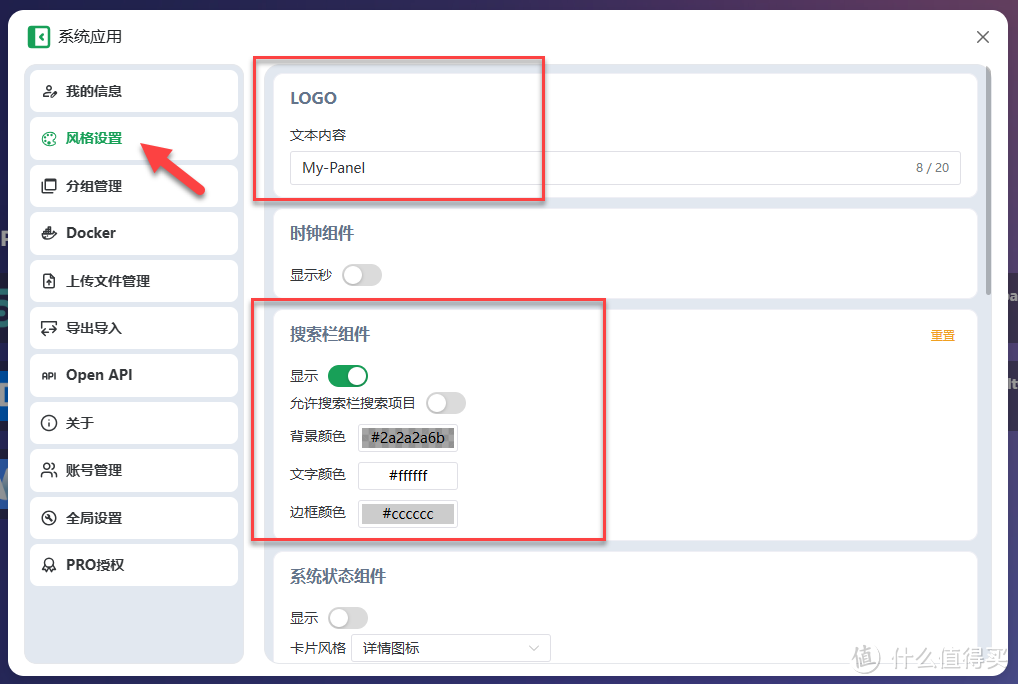The image size is (1018, 684).
Task: Switch to 导出导入 page
Action: (134, 328)
